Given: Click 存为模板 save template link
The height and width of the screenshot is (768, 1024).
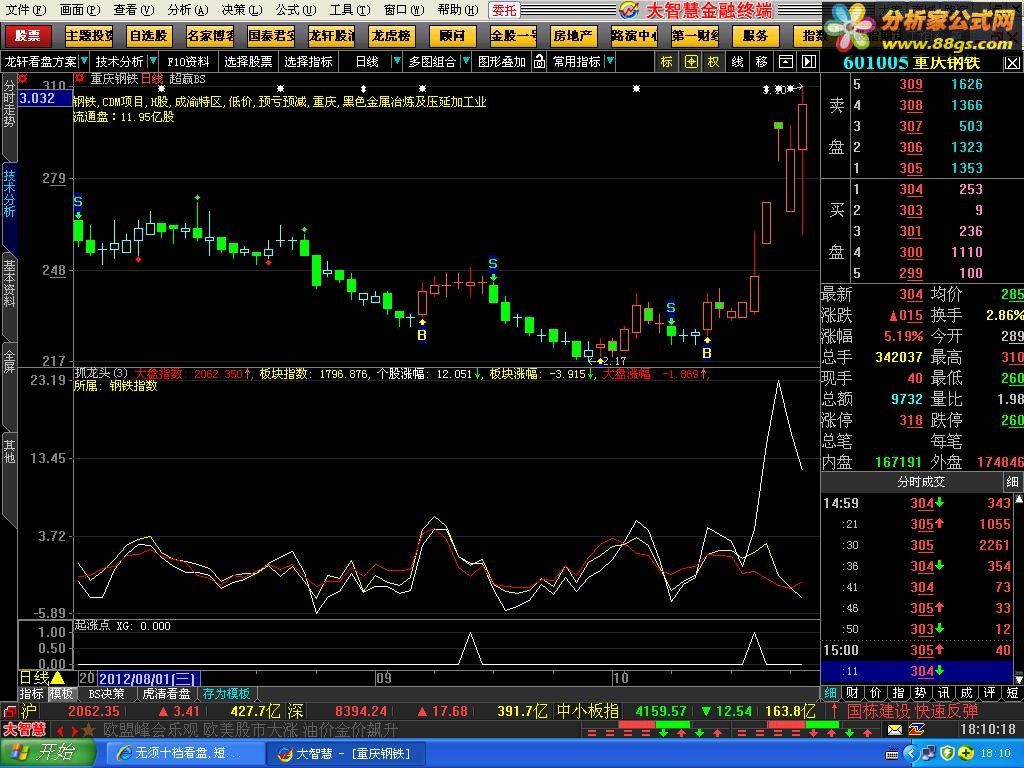Looking at the screenshot, I should pyautogui.click(x=226, y=694).
